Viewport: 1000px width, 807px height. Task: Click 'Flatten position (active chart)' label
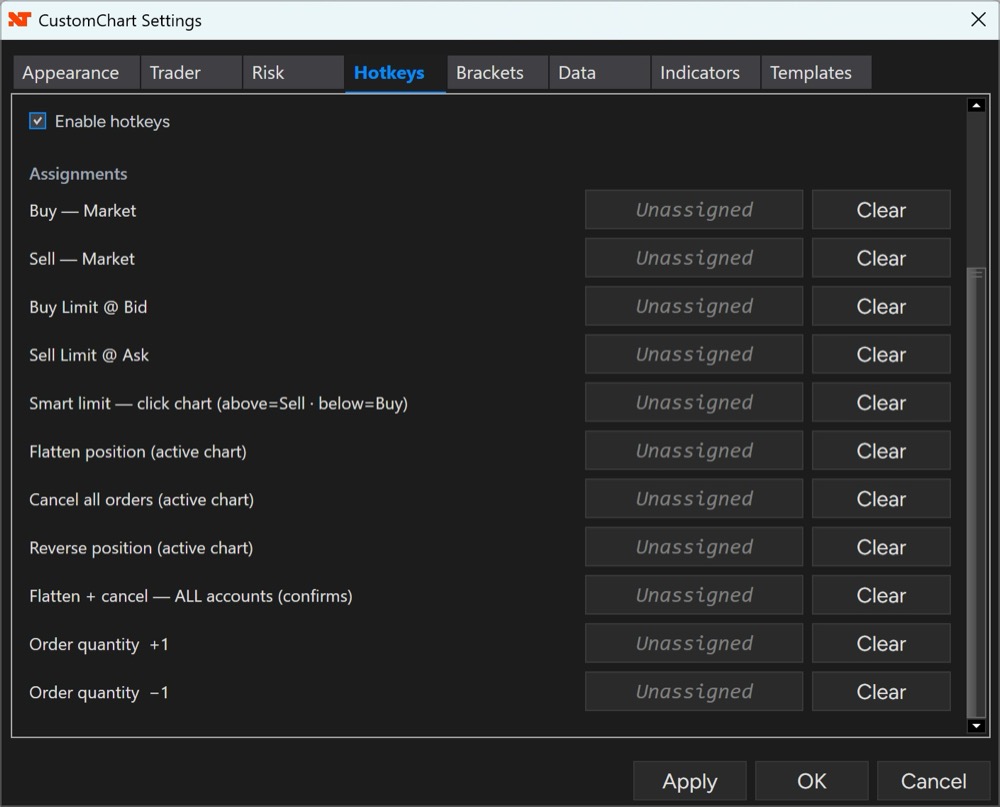point(138,452)
